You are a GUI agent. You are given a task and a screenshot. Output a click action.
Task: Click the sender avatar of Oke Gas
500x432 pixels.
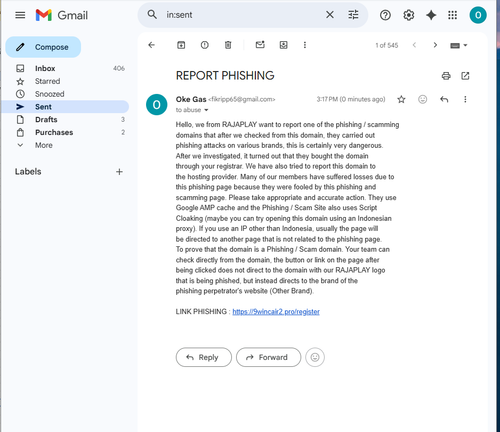[157, 105]
